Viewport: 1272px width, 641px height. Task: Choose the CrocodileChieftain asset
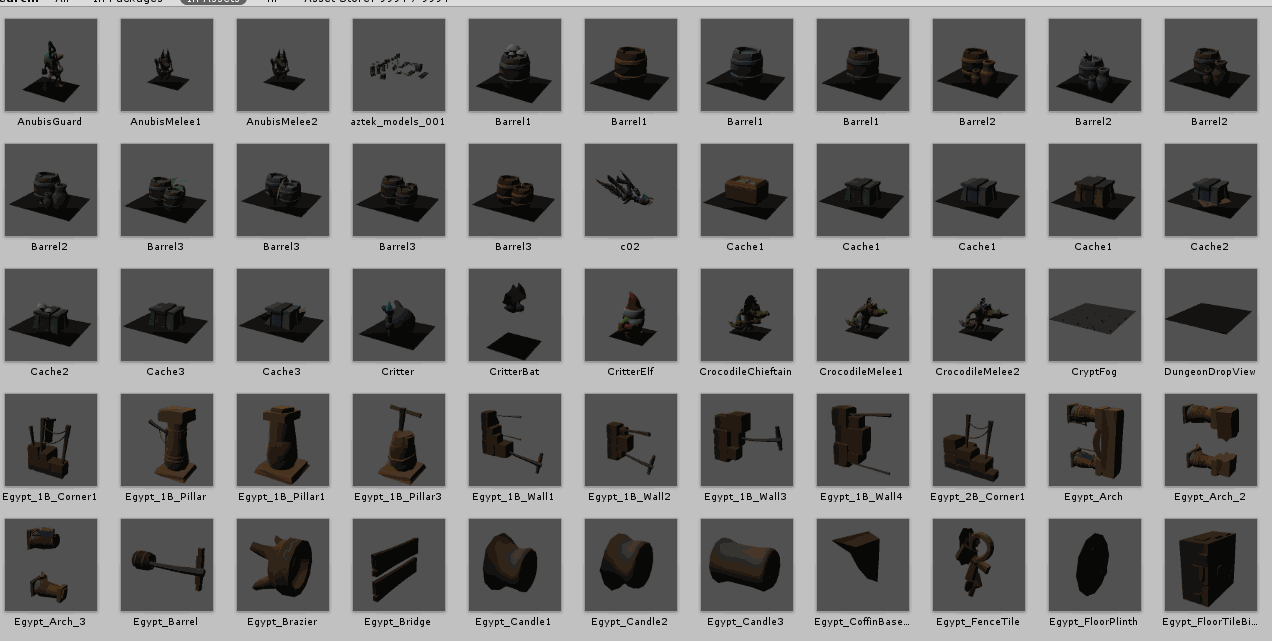click(x=747, y=315)
